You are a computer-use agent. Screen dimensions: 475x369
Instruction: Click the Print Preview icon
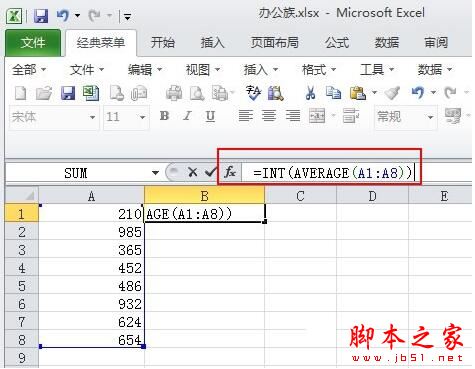tap(197, 93)
